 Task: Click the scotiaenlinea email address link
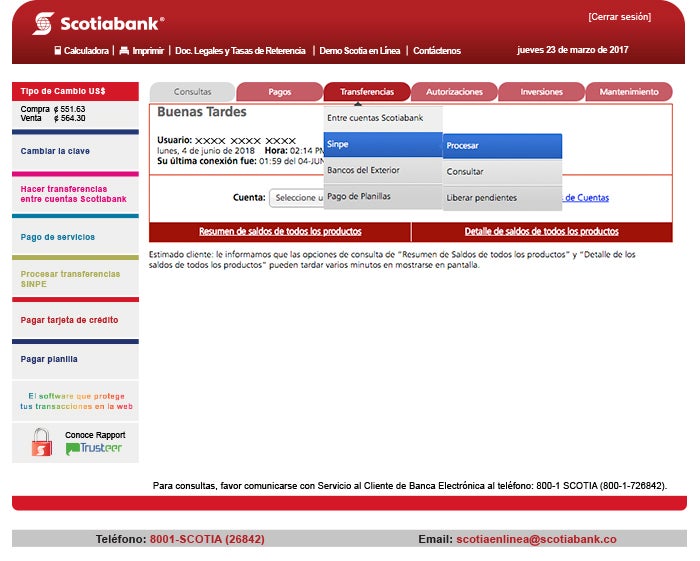click(536, 539)
